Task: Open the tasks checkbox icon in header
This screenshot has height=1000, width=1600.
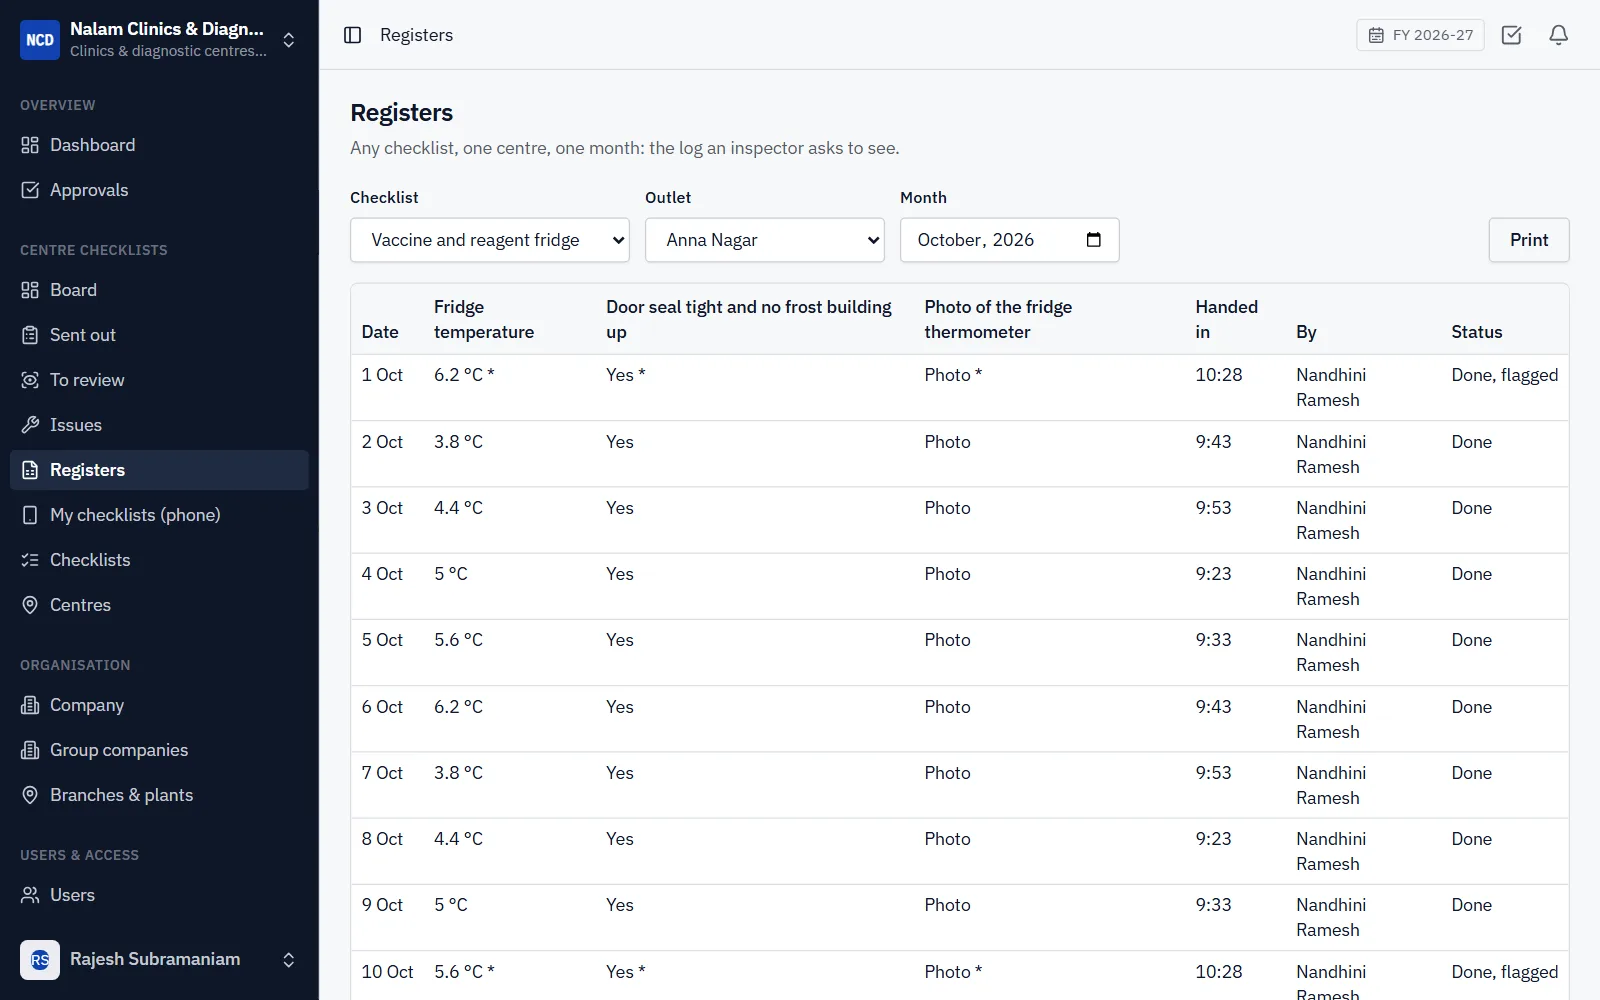Action: click(x=1511, y=35)
